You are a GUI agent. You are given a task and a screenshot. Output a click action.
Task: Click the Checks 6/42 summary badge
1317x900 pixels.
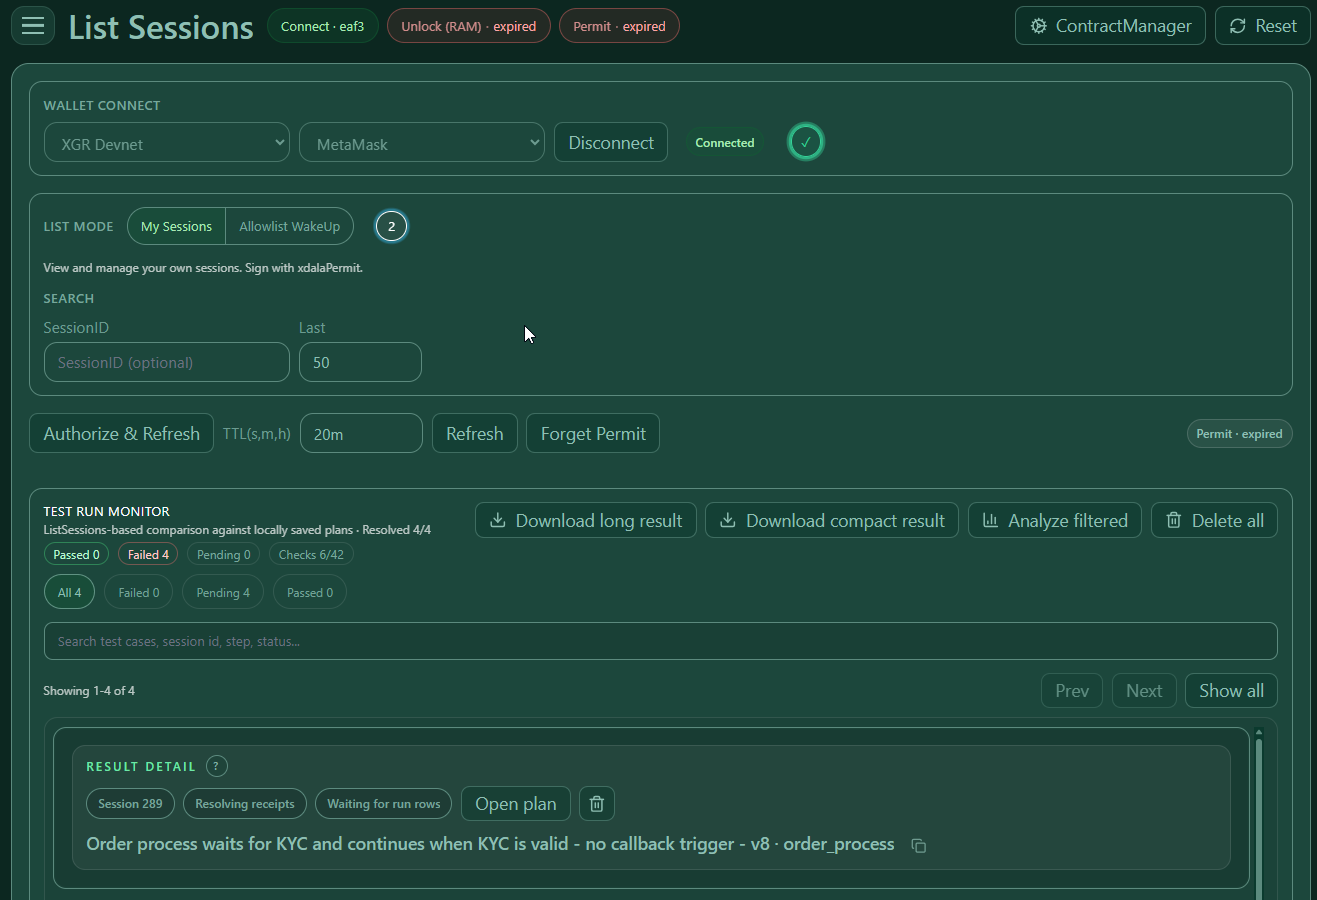311,554
